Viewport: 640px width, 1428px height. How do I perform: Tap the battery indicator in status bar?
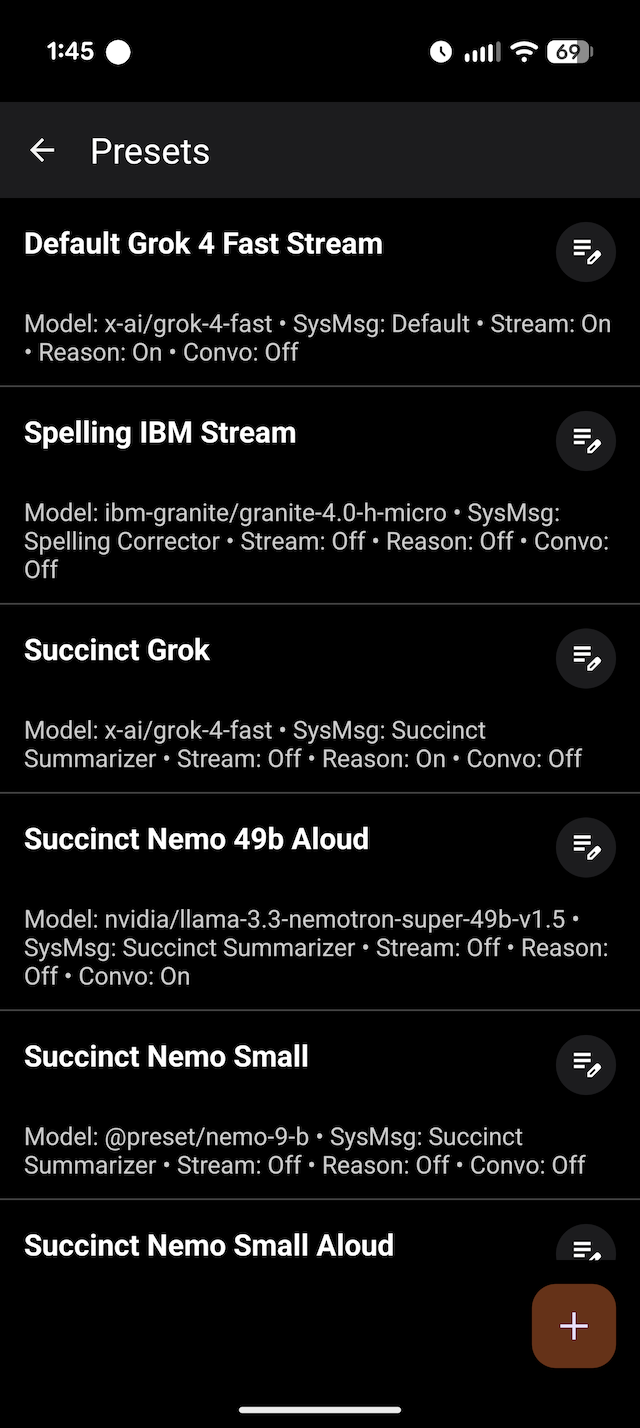569,52
